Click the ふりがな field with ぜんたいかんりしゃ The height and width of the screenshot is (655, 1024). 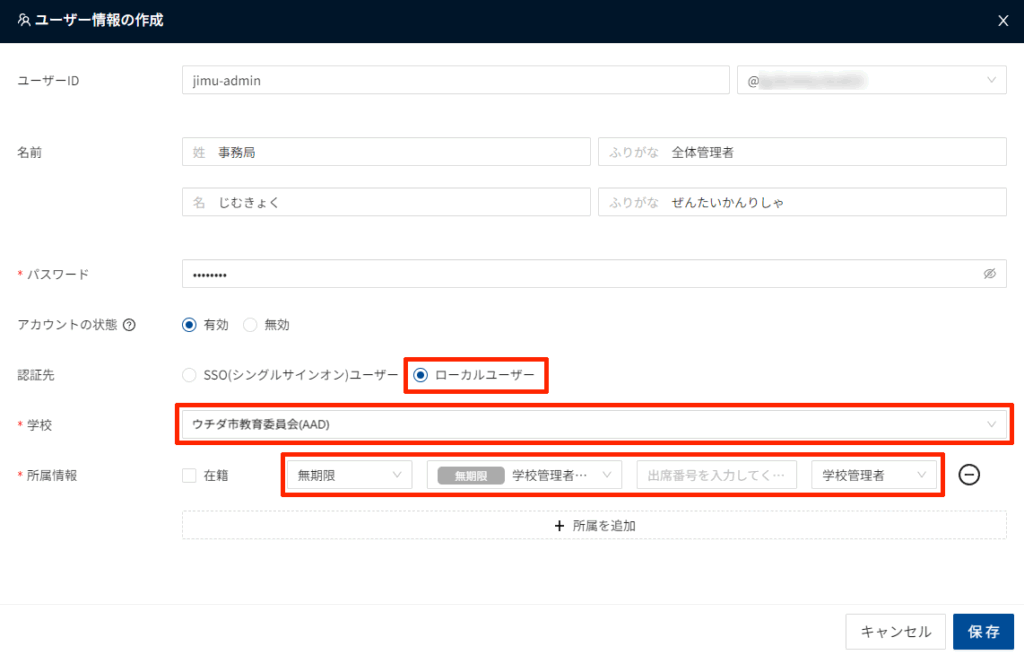[802, 202]
